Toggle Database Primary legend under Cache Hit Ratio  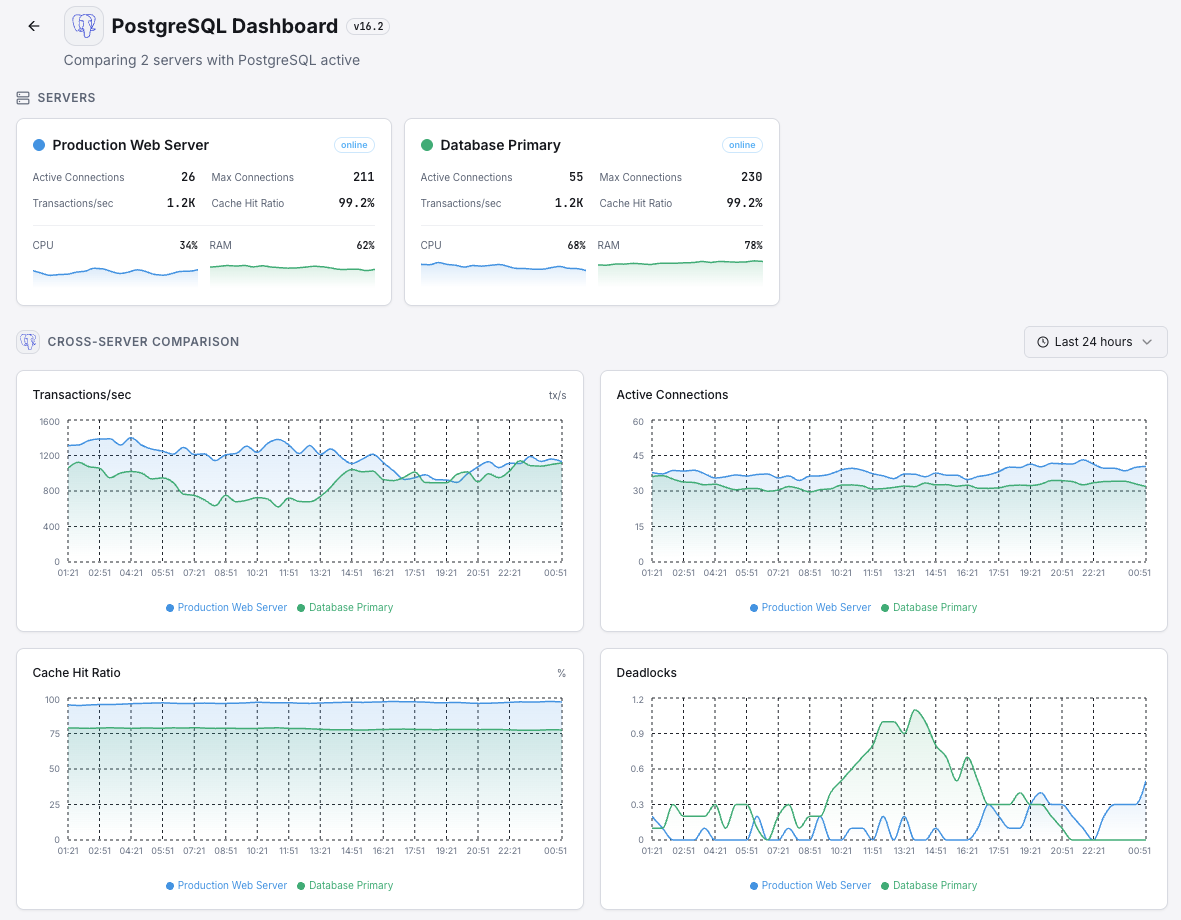[x=345, y=885]
